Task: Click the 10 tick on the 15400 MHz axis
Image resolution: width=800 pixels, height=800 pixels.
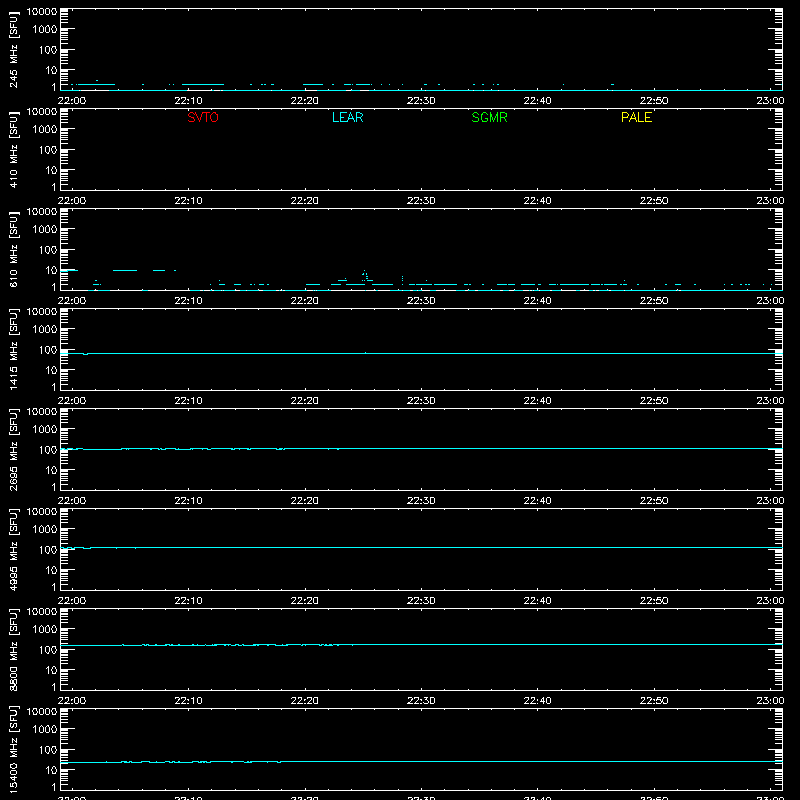Action: tap(51, 770)
